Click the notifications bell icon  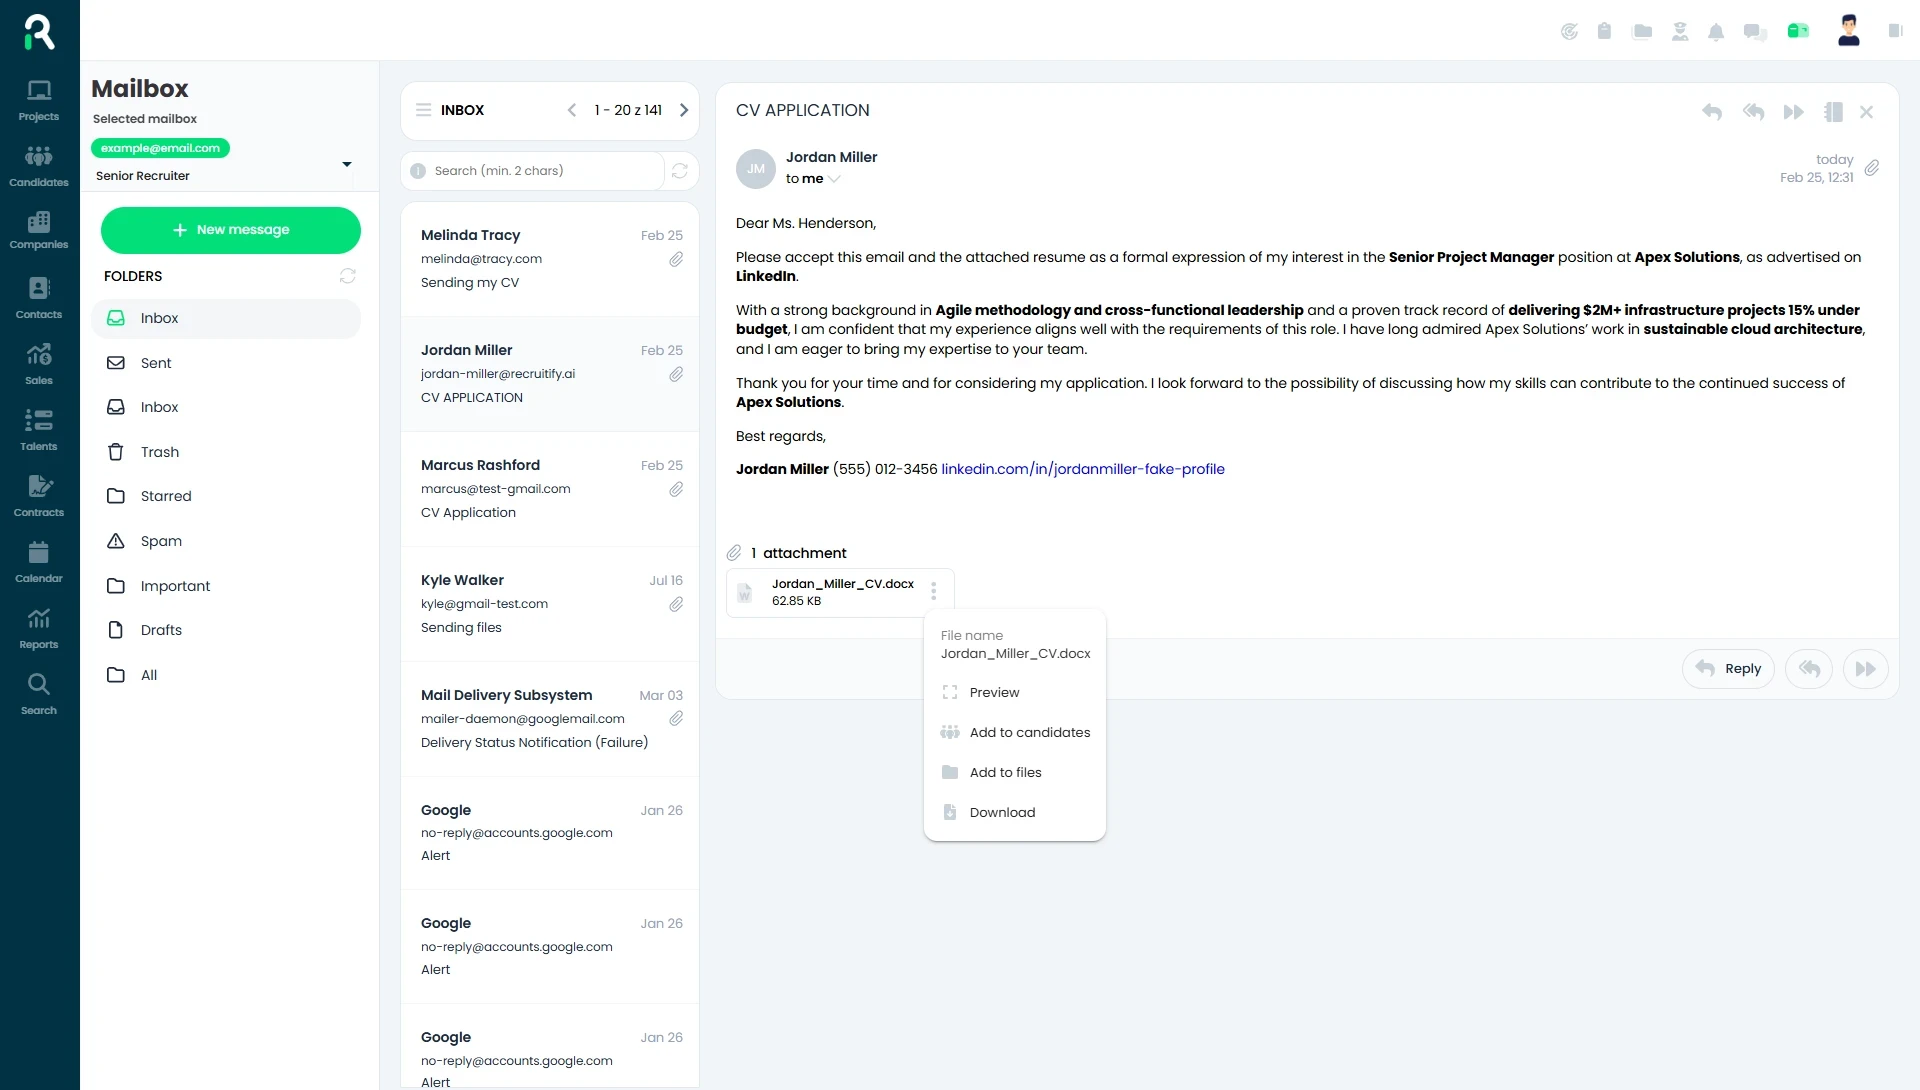tap(1716, 32)
